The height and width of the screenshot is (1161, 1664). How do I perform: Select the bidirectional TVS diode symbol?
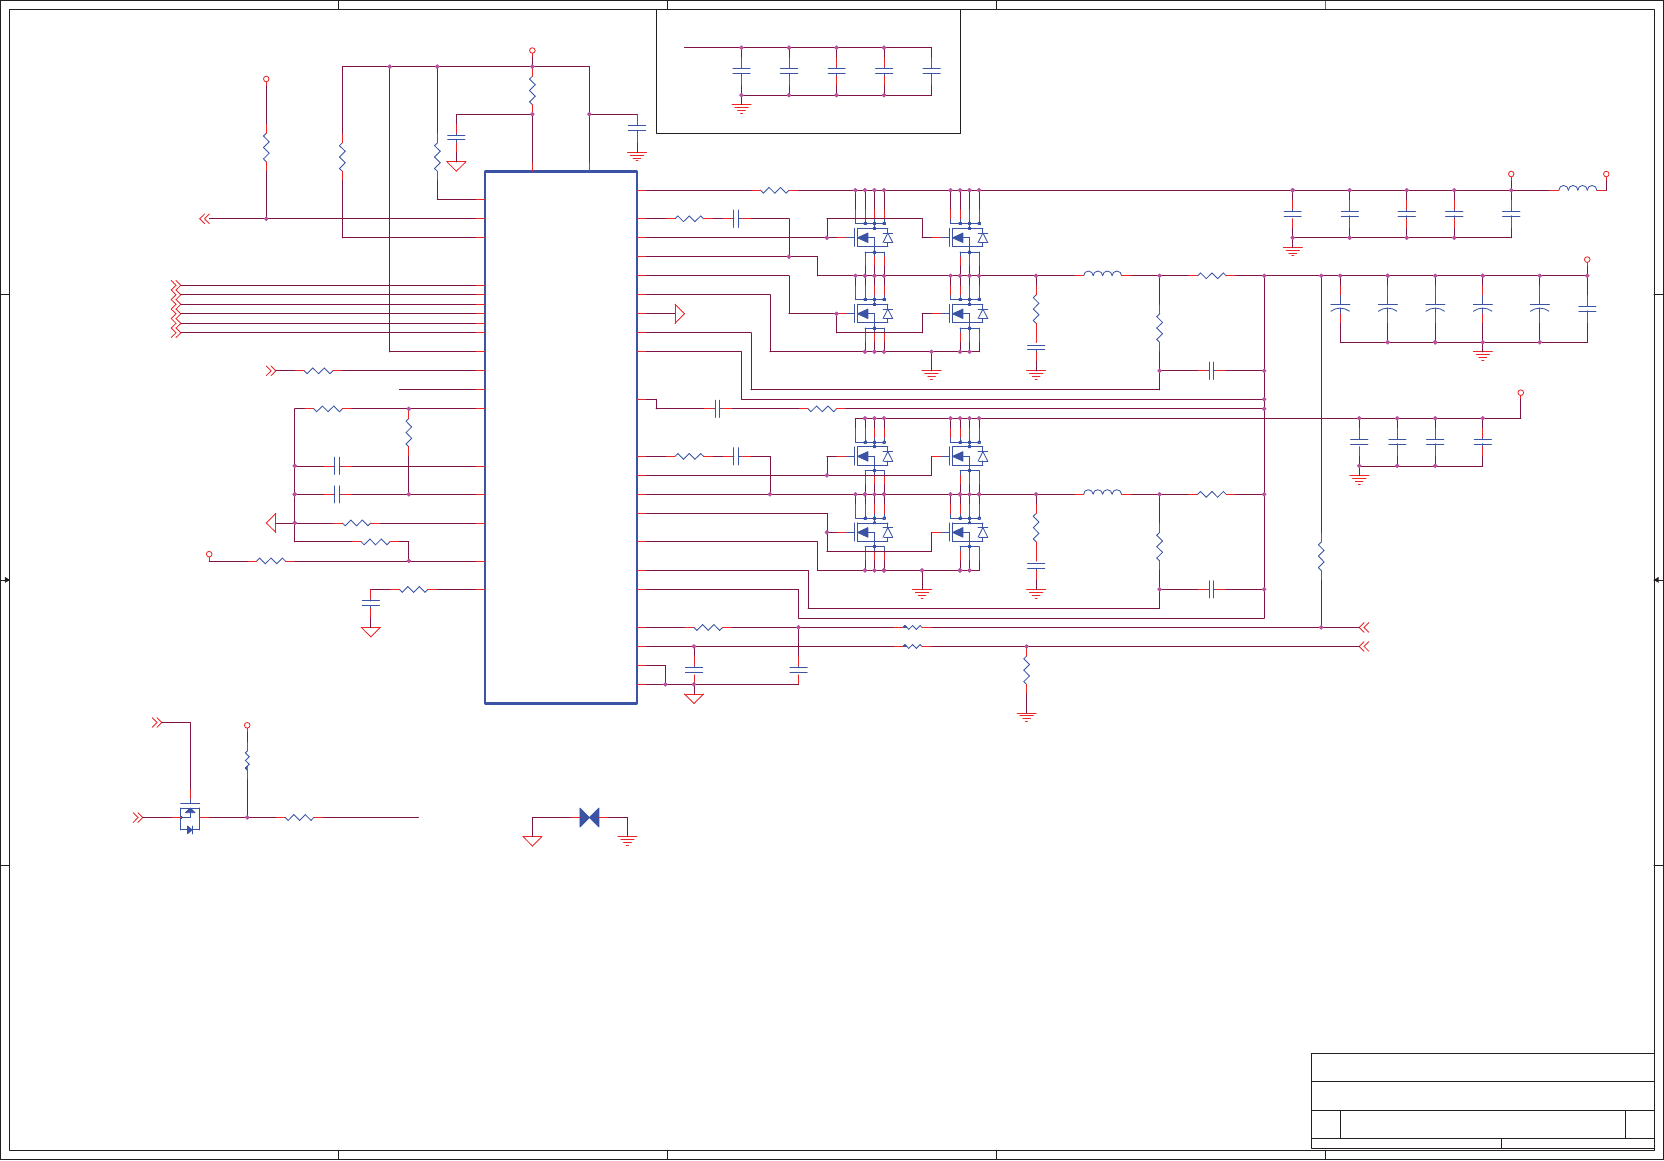point(589,818)
